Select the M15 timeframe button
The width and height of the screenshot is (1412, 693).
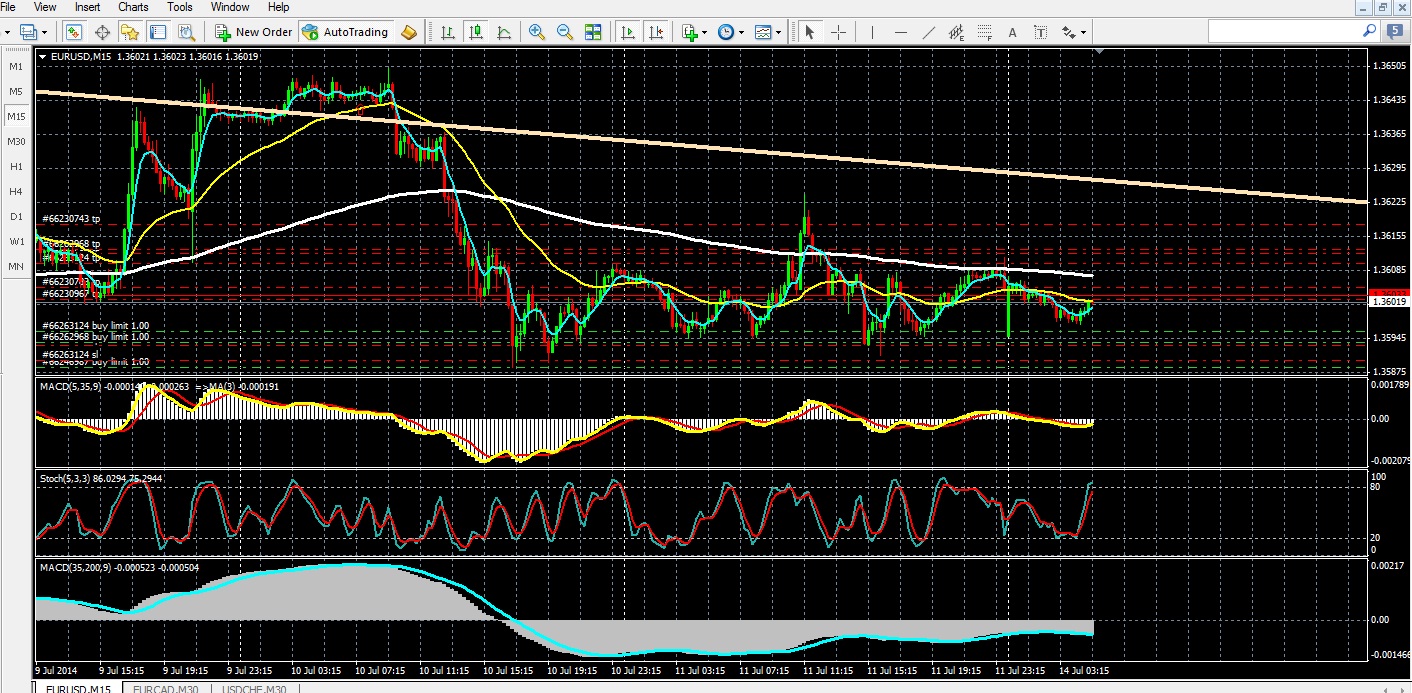(16, 116)
